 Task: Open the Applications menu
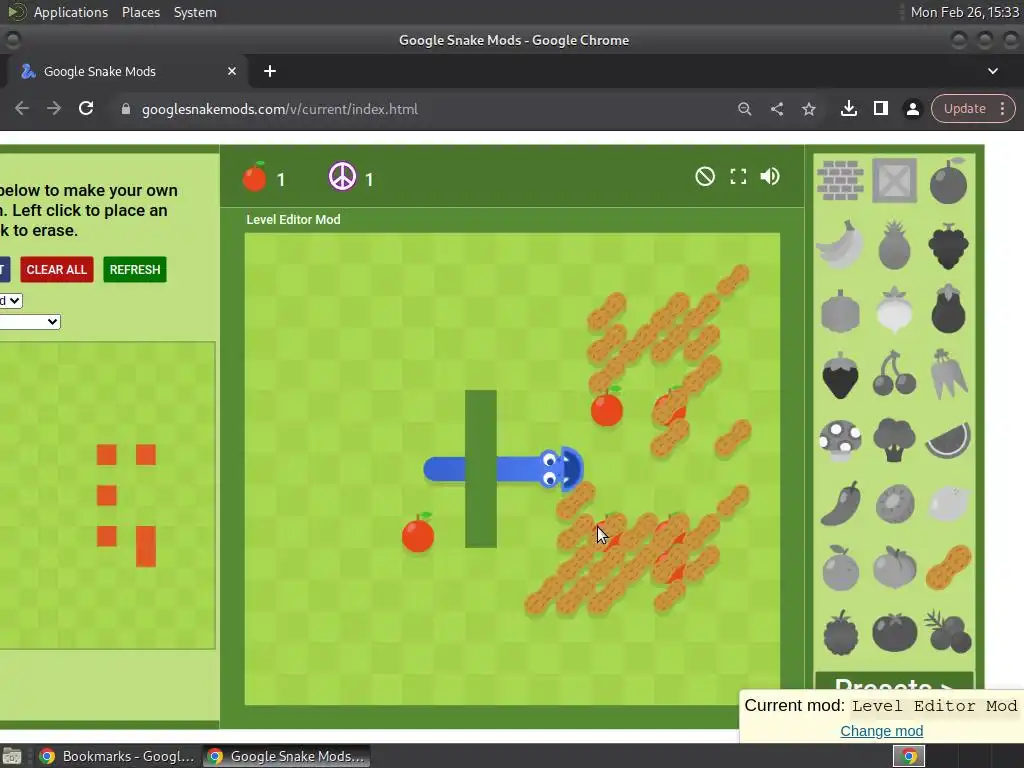pyautogui.click(x=71, y=12)
